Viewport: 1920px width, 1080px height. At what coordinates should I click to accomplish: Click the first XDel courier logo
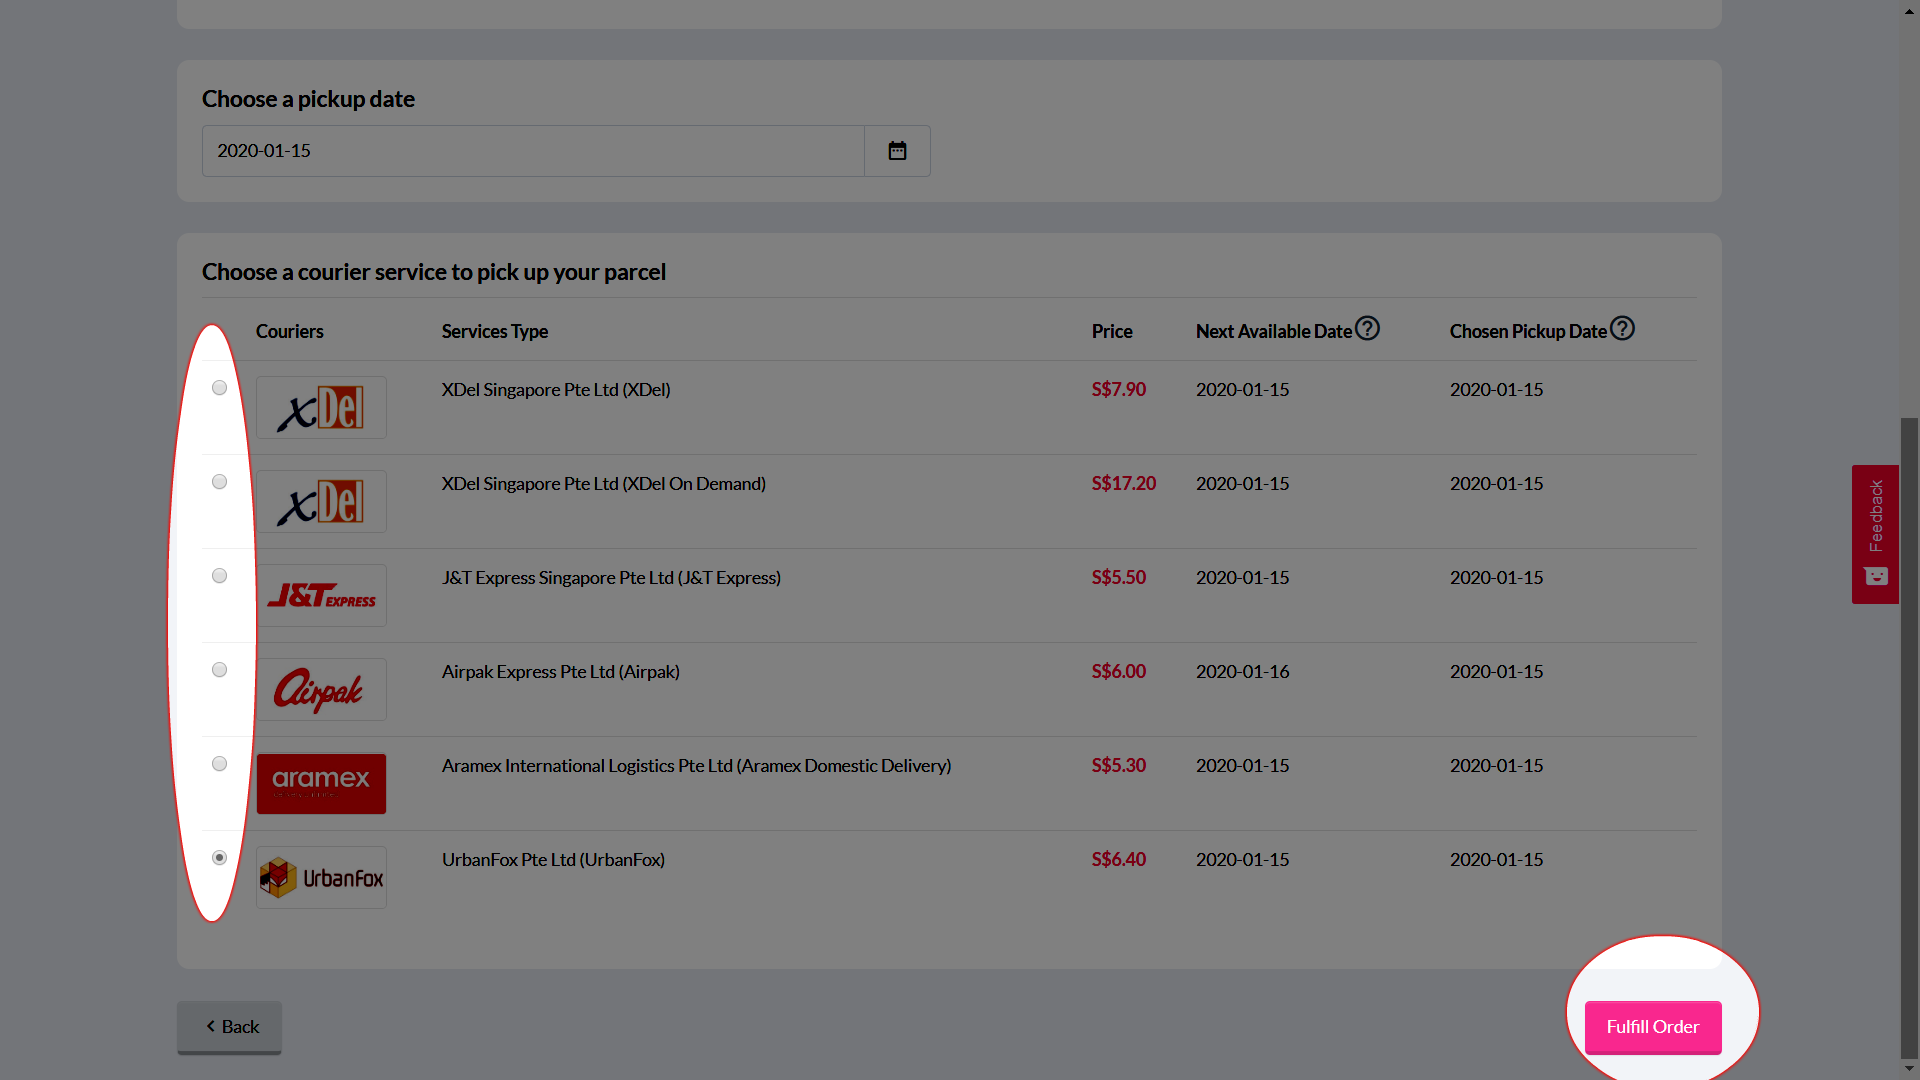(x=321, y=408)
